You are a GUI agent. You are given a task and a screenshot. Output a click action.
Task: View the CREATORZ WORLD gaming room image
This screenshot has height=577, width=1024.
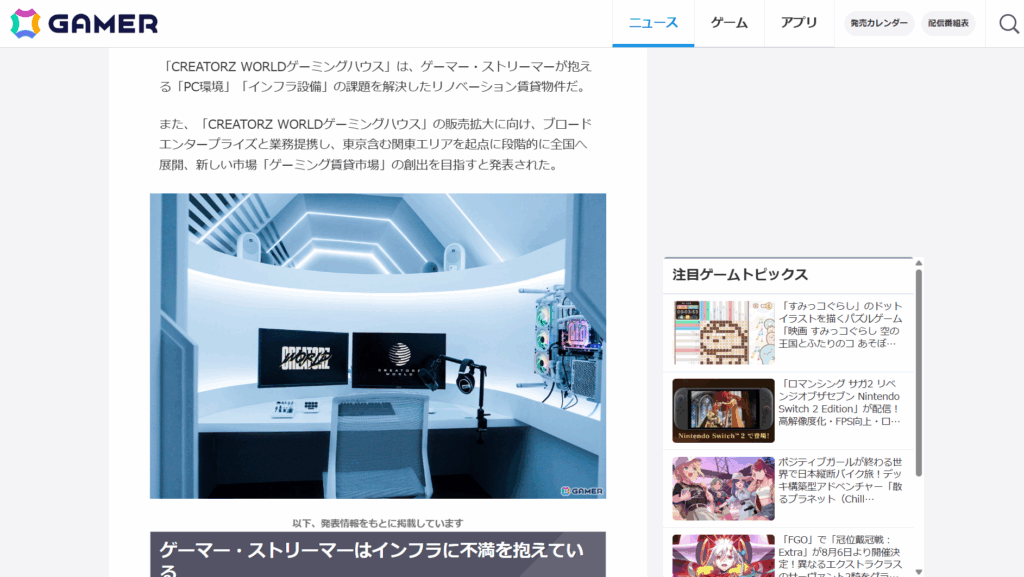point(378,346)
